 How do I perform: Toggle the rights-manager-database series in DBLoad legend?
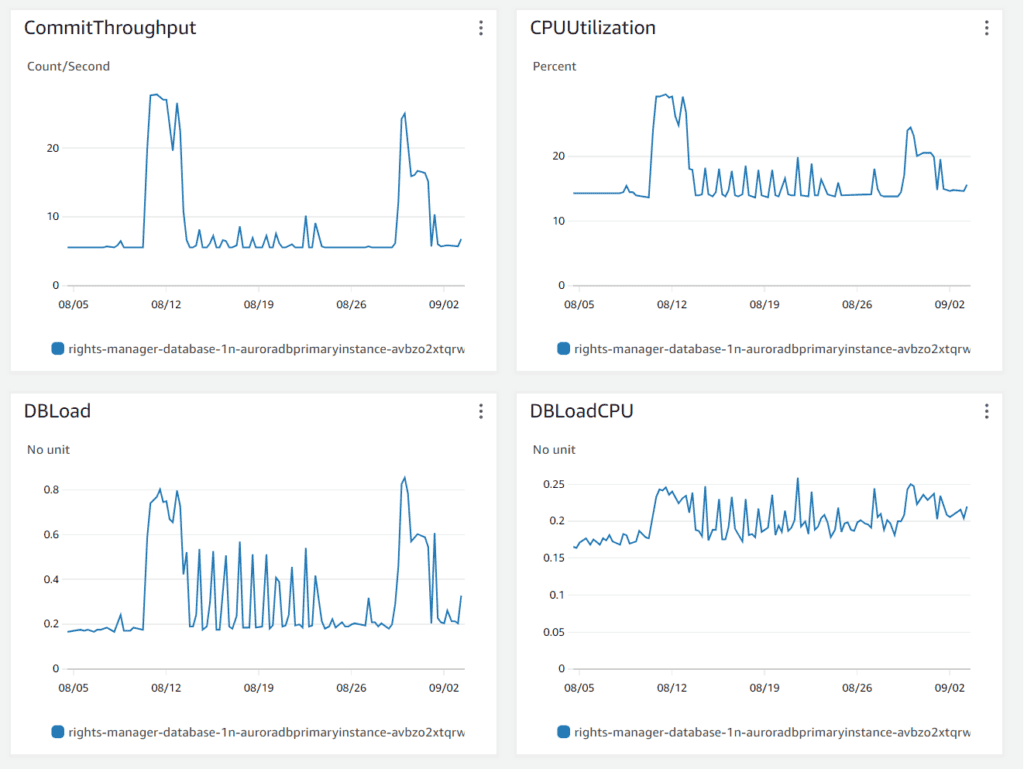(267, 732)
